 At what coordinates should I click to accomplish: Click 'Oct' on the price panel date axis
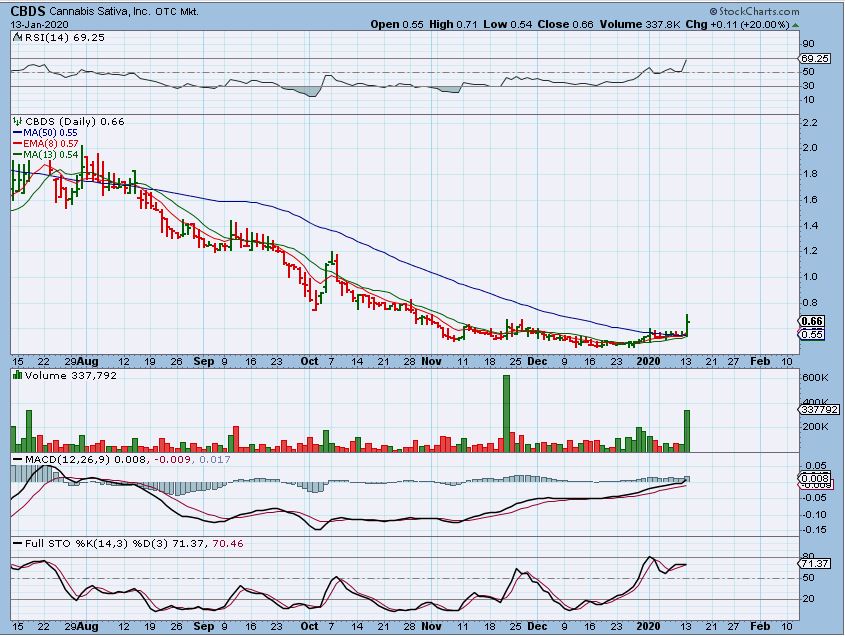pos(309,361)
